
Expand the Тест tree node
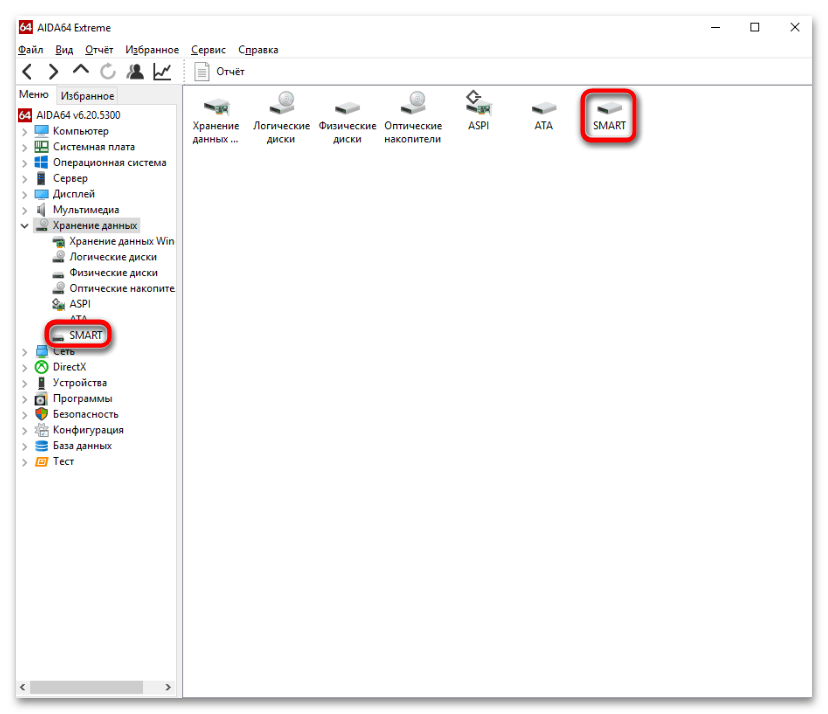(24, 462)
